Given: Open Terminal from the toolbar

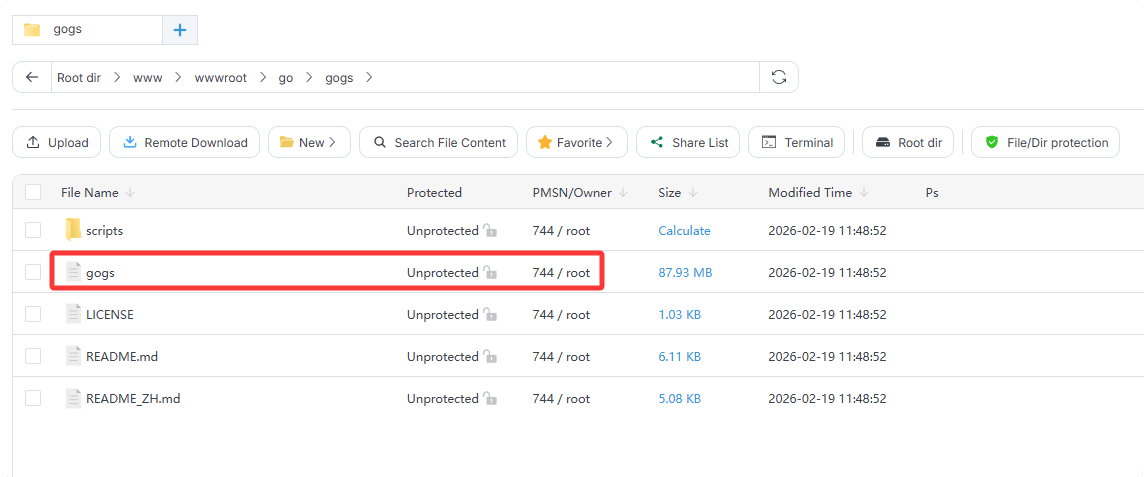Looking at the screenshot, I should 796,142.
